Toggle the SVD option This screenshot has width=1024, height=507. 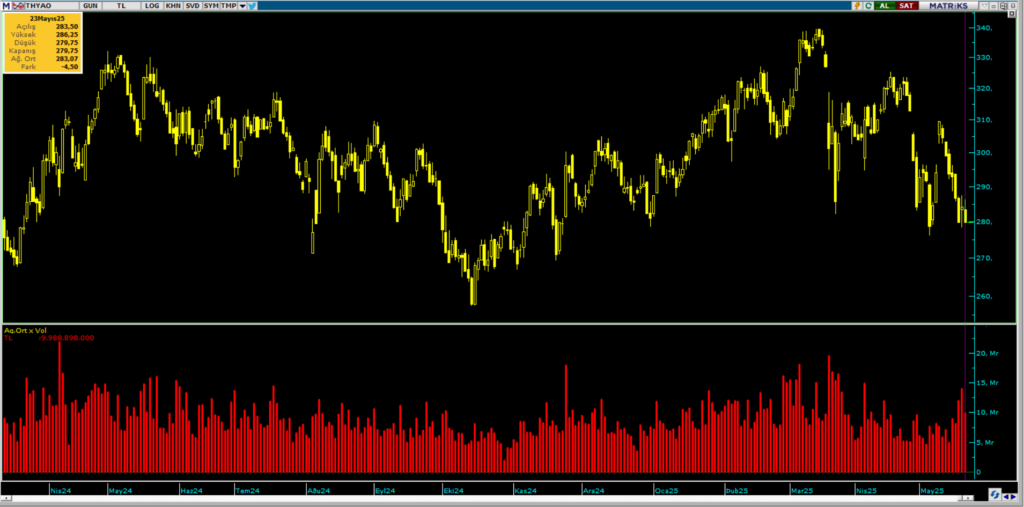click(192, 6)
